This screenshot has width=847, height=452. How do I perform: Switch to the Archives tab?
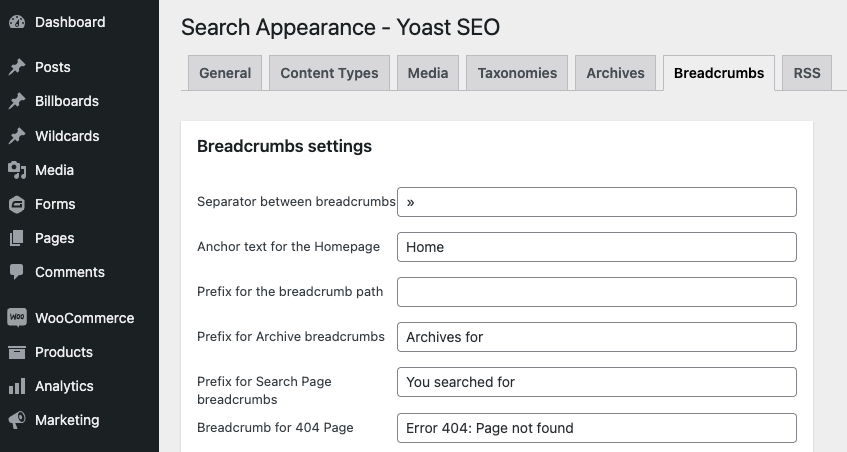[615, 73]
